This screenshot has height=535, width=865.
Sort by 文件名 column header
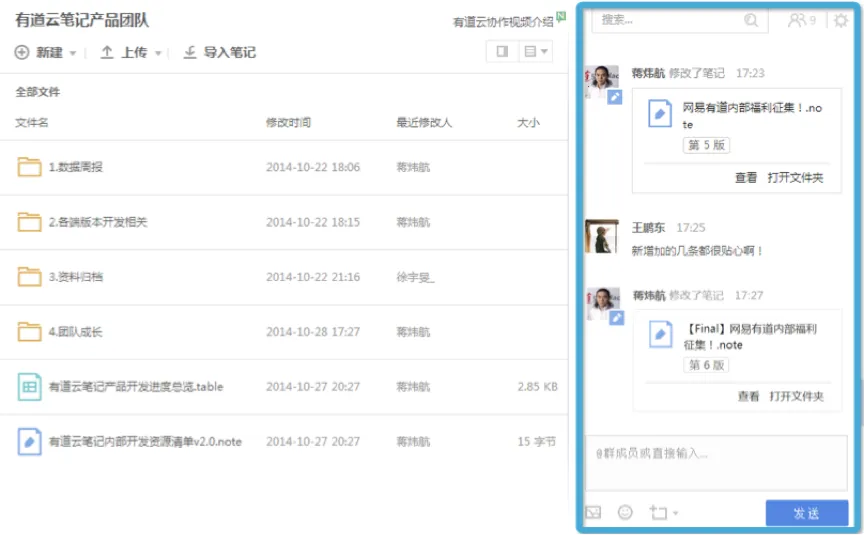pos(32,122)
